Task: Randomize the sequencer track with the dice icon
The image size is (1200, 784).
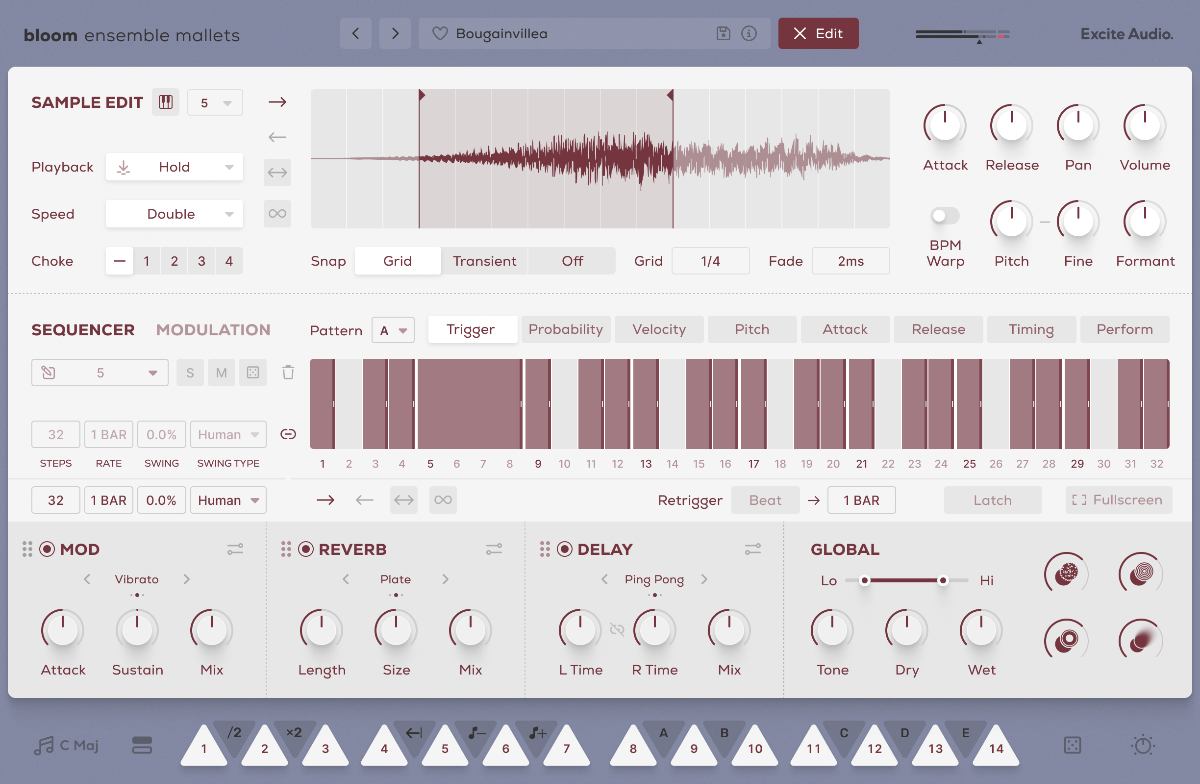Action: [253, 372]
